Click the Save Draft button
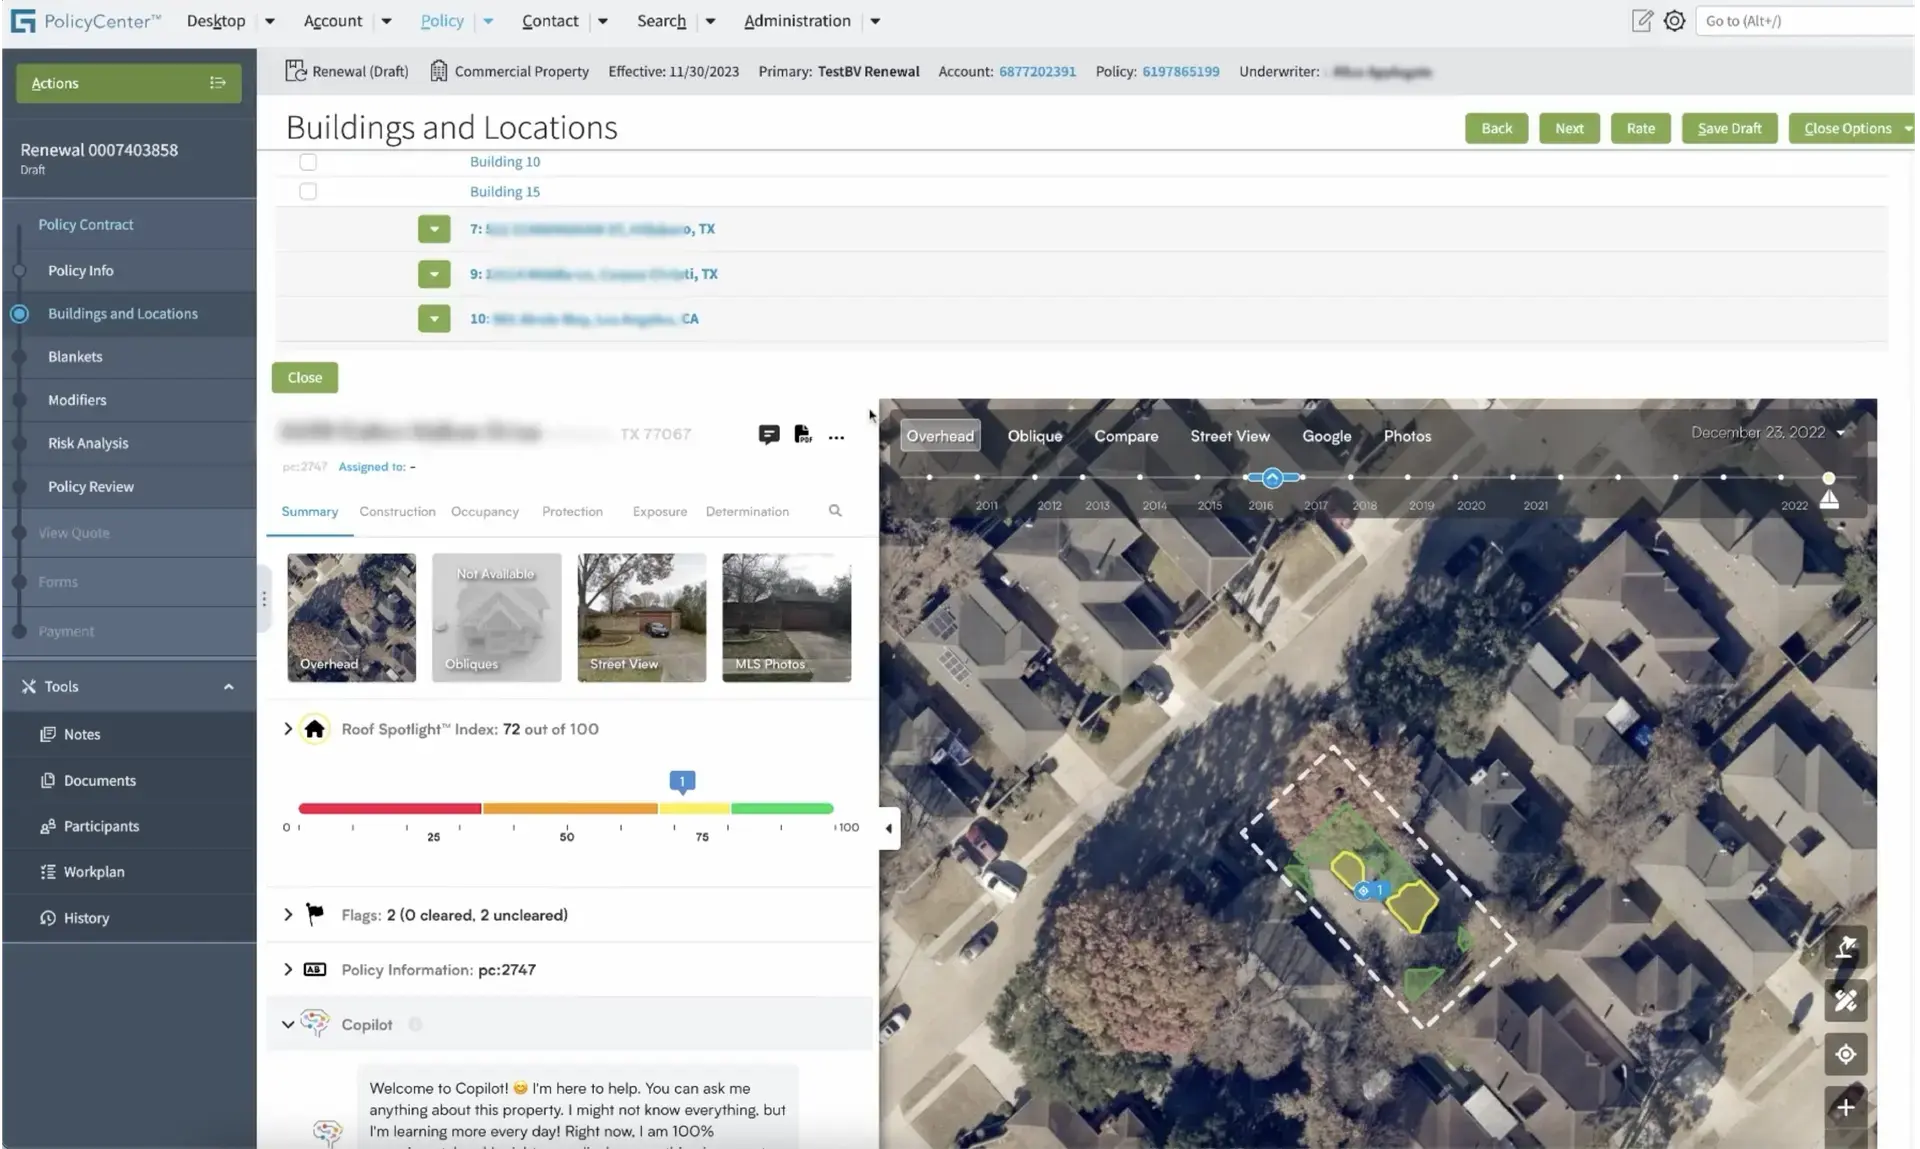The width and height of the screenshot is (1920, 1149). 1728,128
